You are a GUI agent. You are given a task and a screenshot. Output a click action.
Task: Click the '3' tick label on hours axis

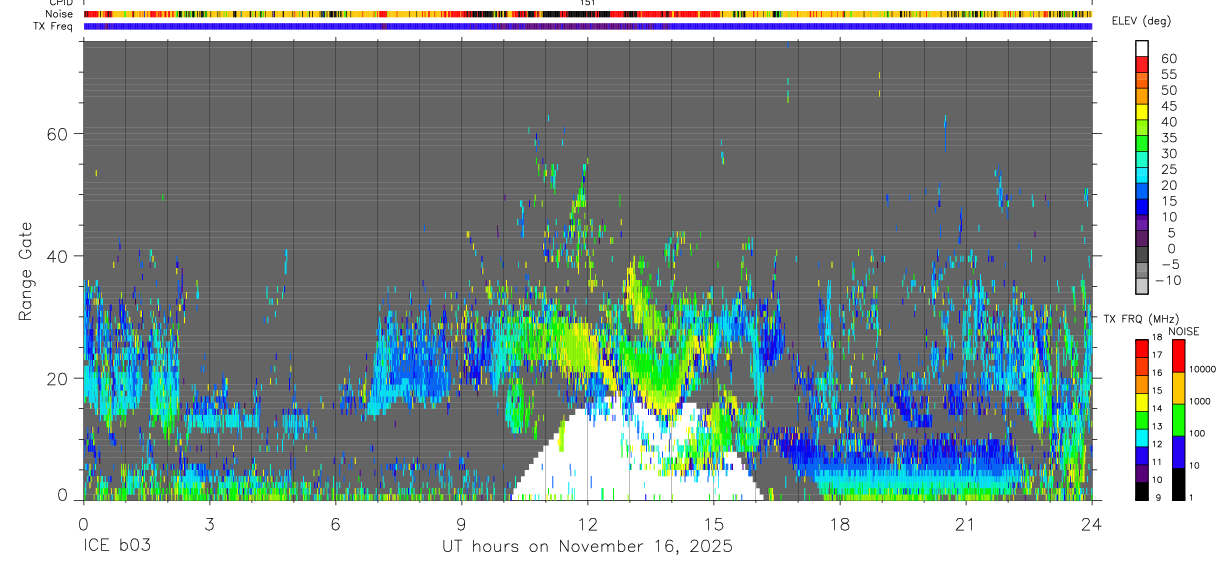tap(209, 523)
